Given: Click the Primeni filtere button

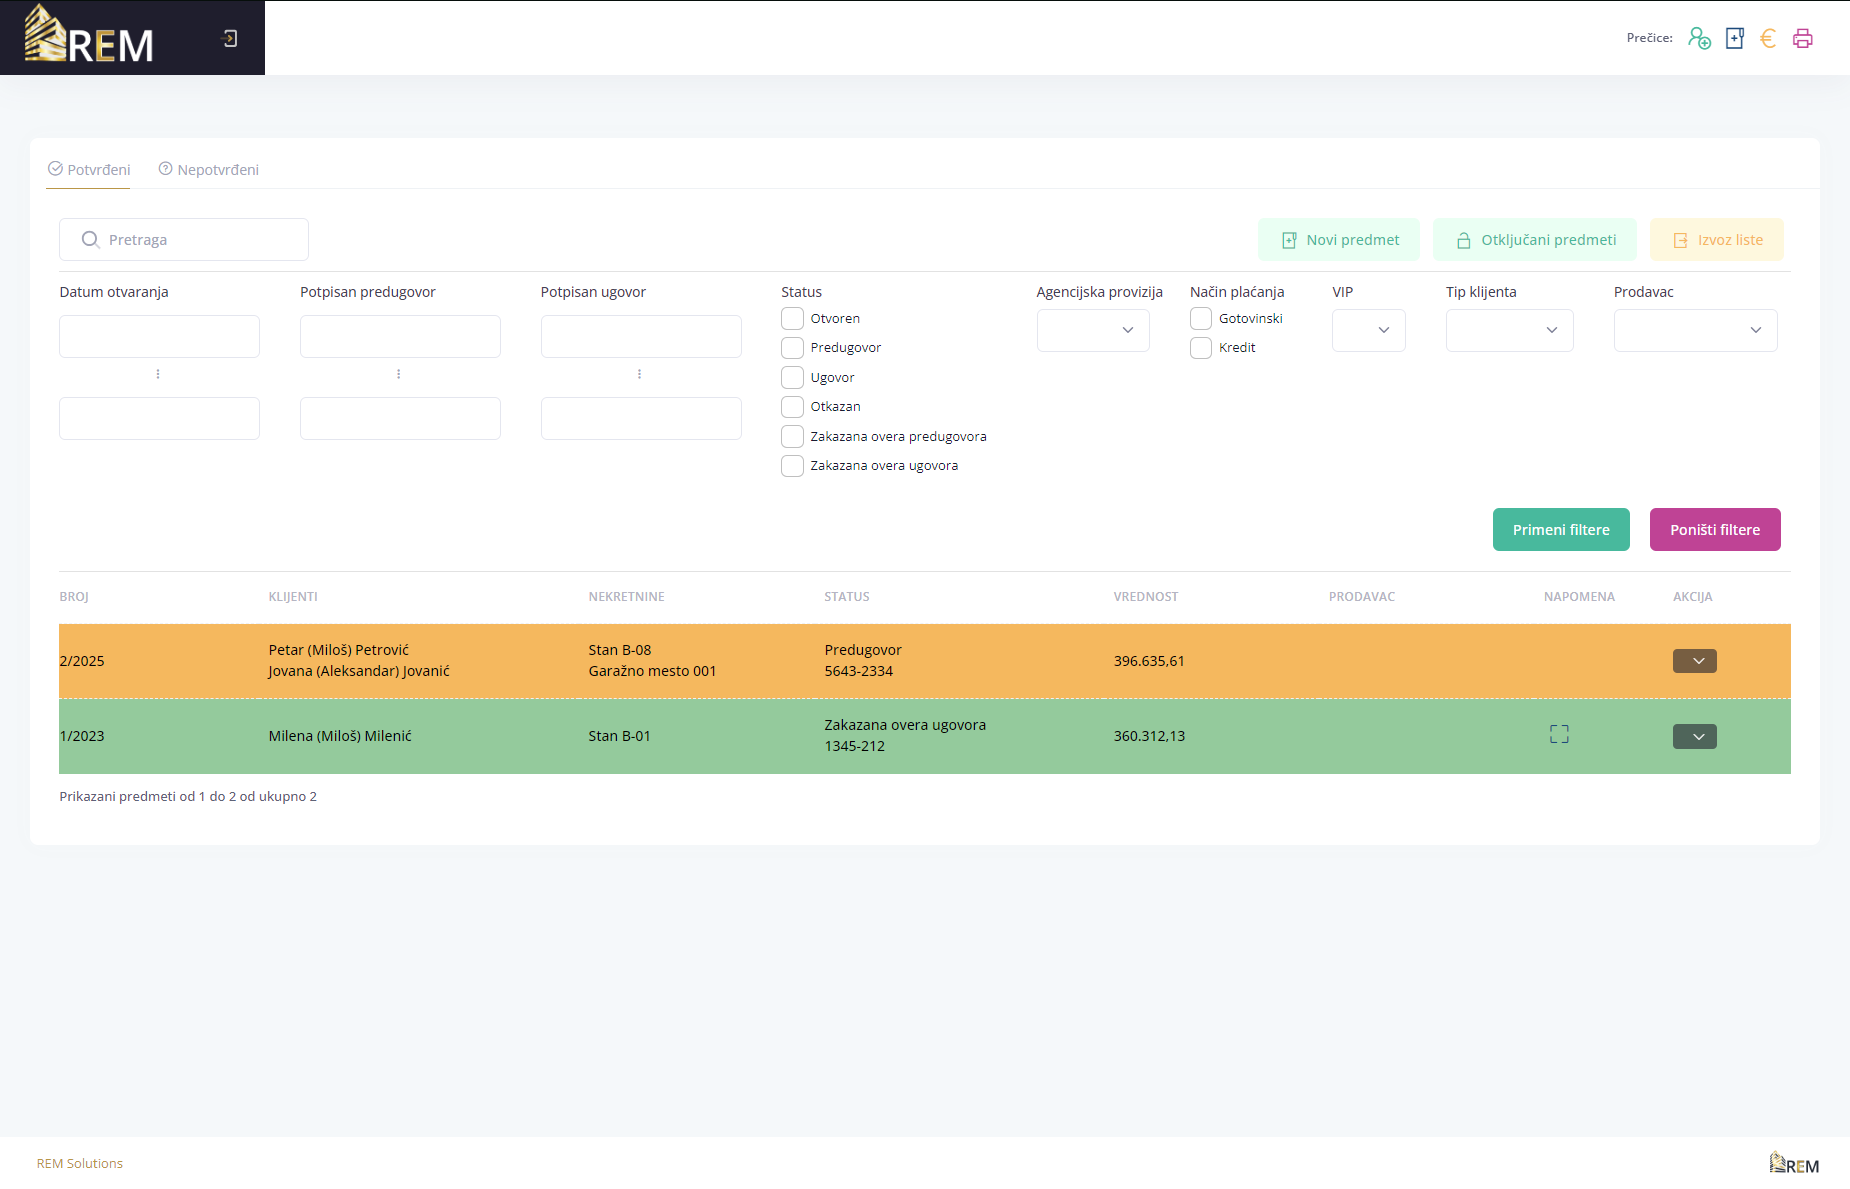Looking at the screenshot, I should [x=1561, y=530].
